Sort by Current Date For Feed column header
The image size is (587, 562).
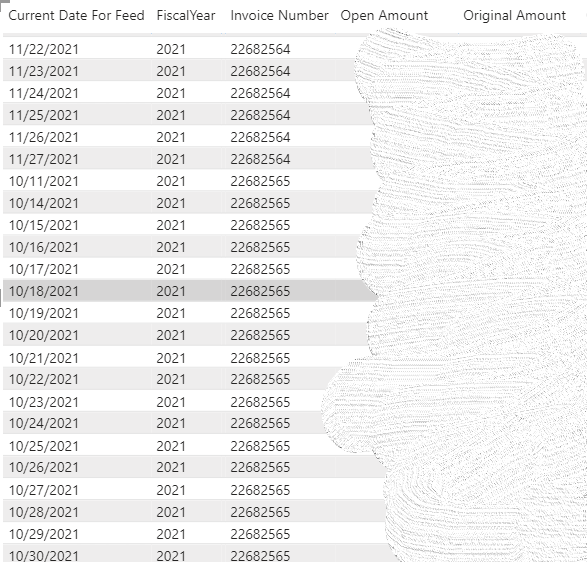point(76,16)
